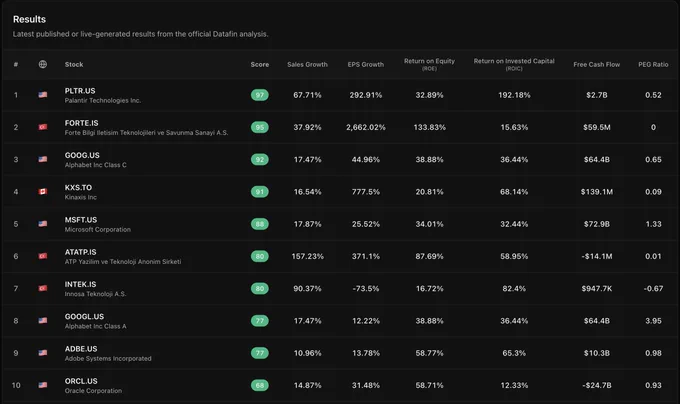Click the globe icon column header

click(x=42, y=64)
